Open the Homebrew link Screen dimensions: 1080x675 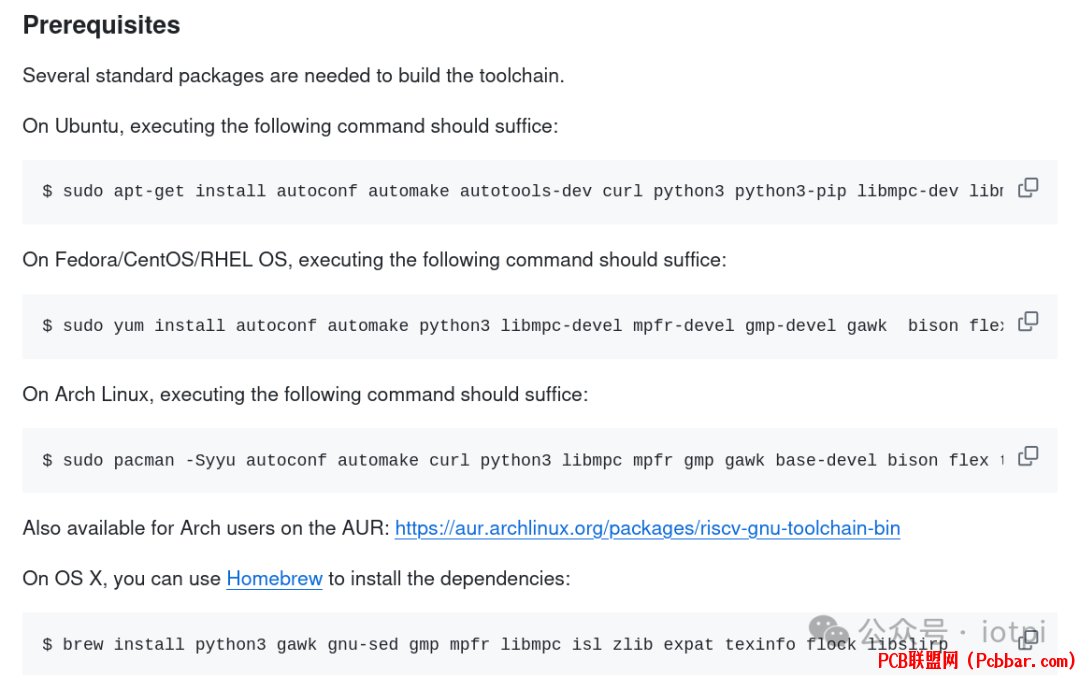pyautogui.click(x=274, y=579)
